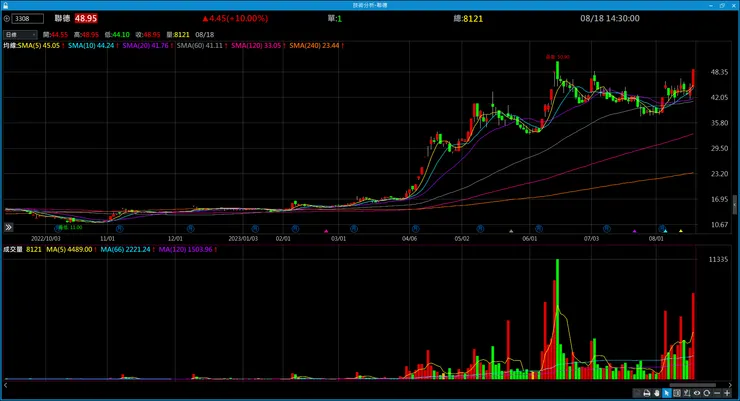Click the scroll right arrow below volume chart
This screenshot has width=740, height=401.
tap(731, 385)
